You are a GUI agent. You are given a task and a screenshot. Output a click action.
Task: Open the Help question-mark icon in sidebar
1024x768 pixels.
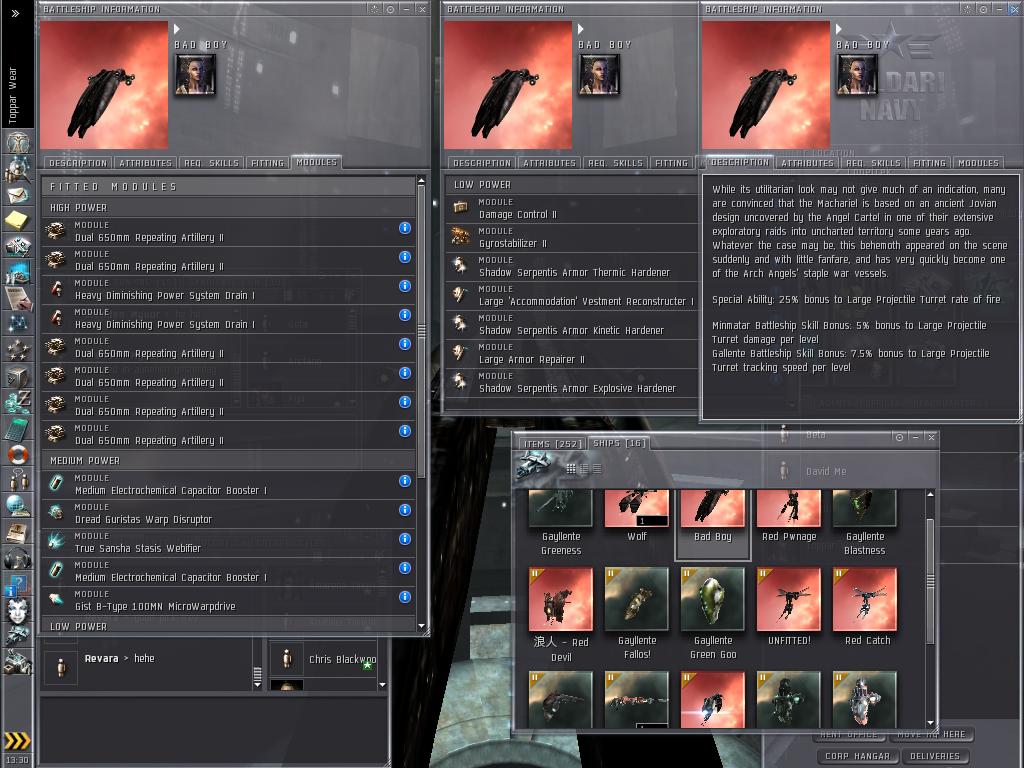click(18, 584)
